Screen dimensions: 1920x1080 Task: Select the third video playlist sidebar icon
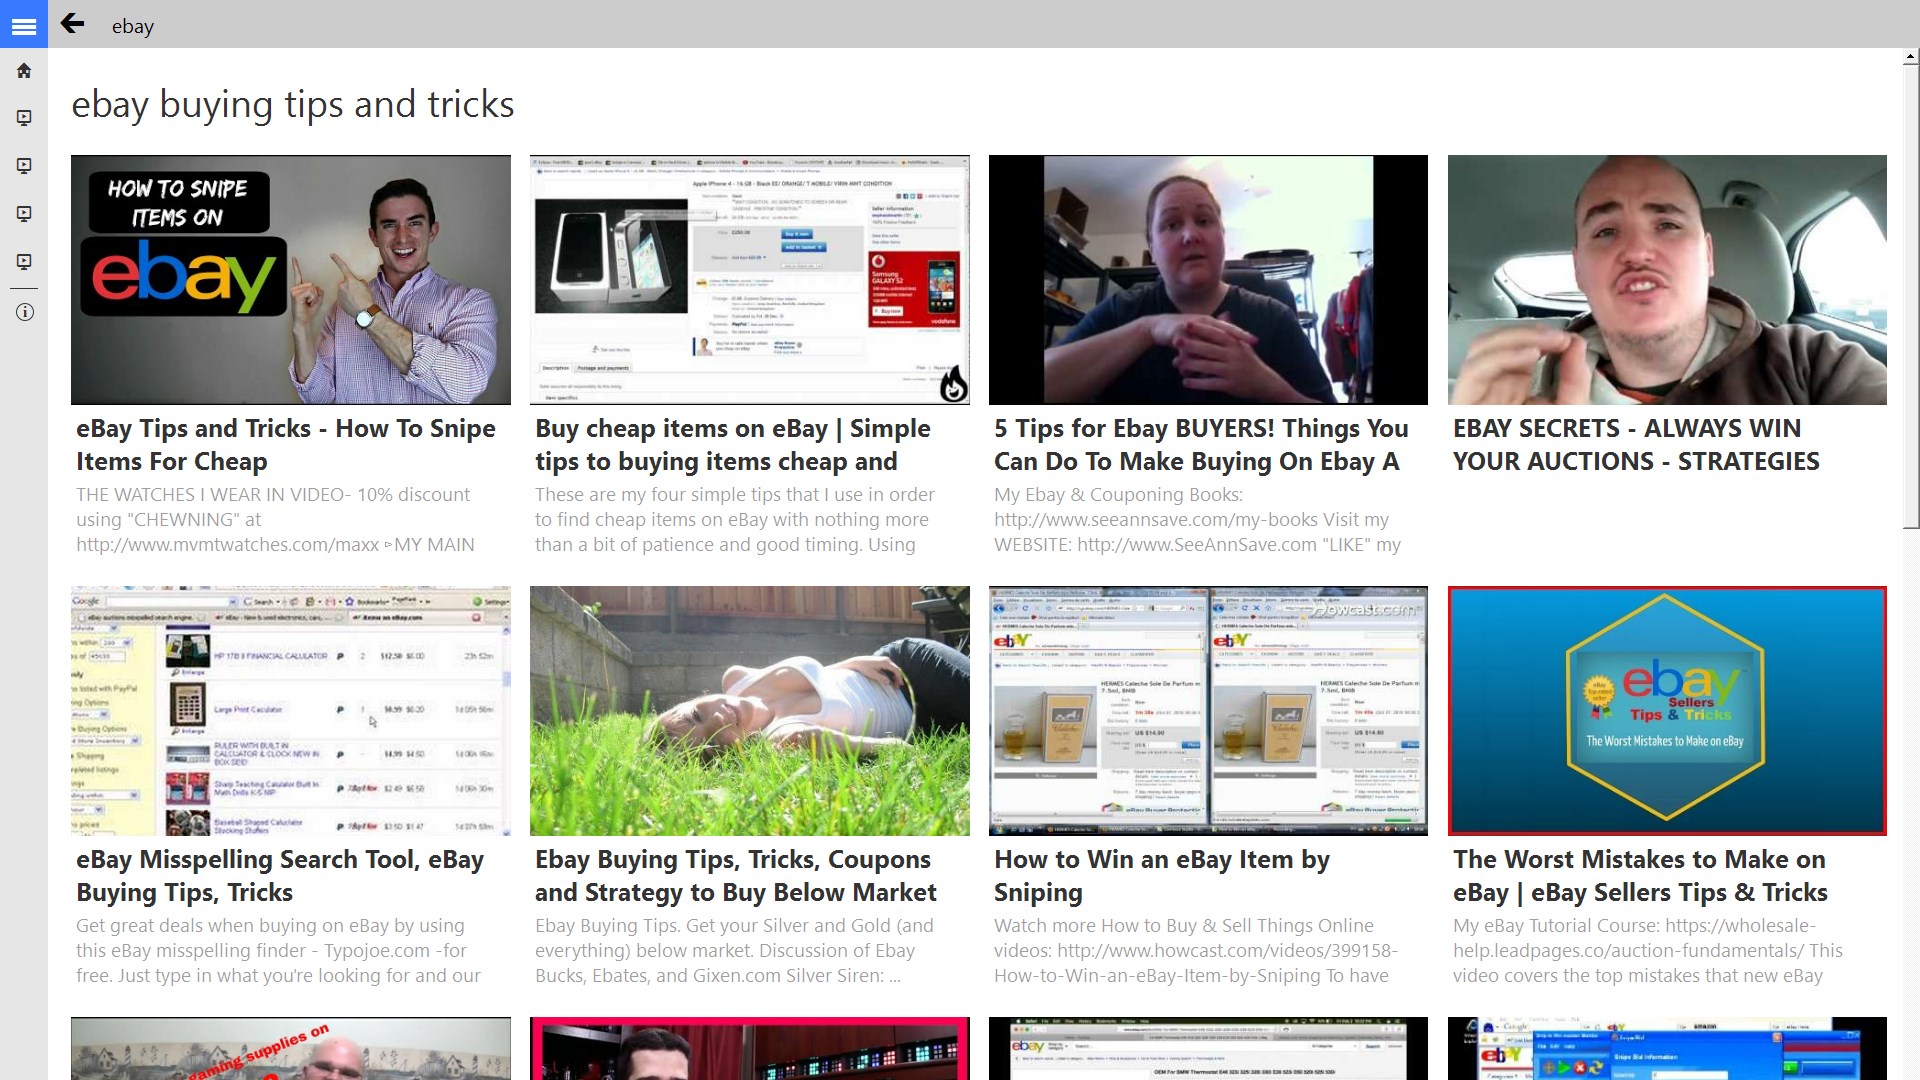pos(24,214)
